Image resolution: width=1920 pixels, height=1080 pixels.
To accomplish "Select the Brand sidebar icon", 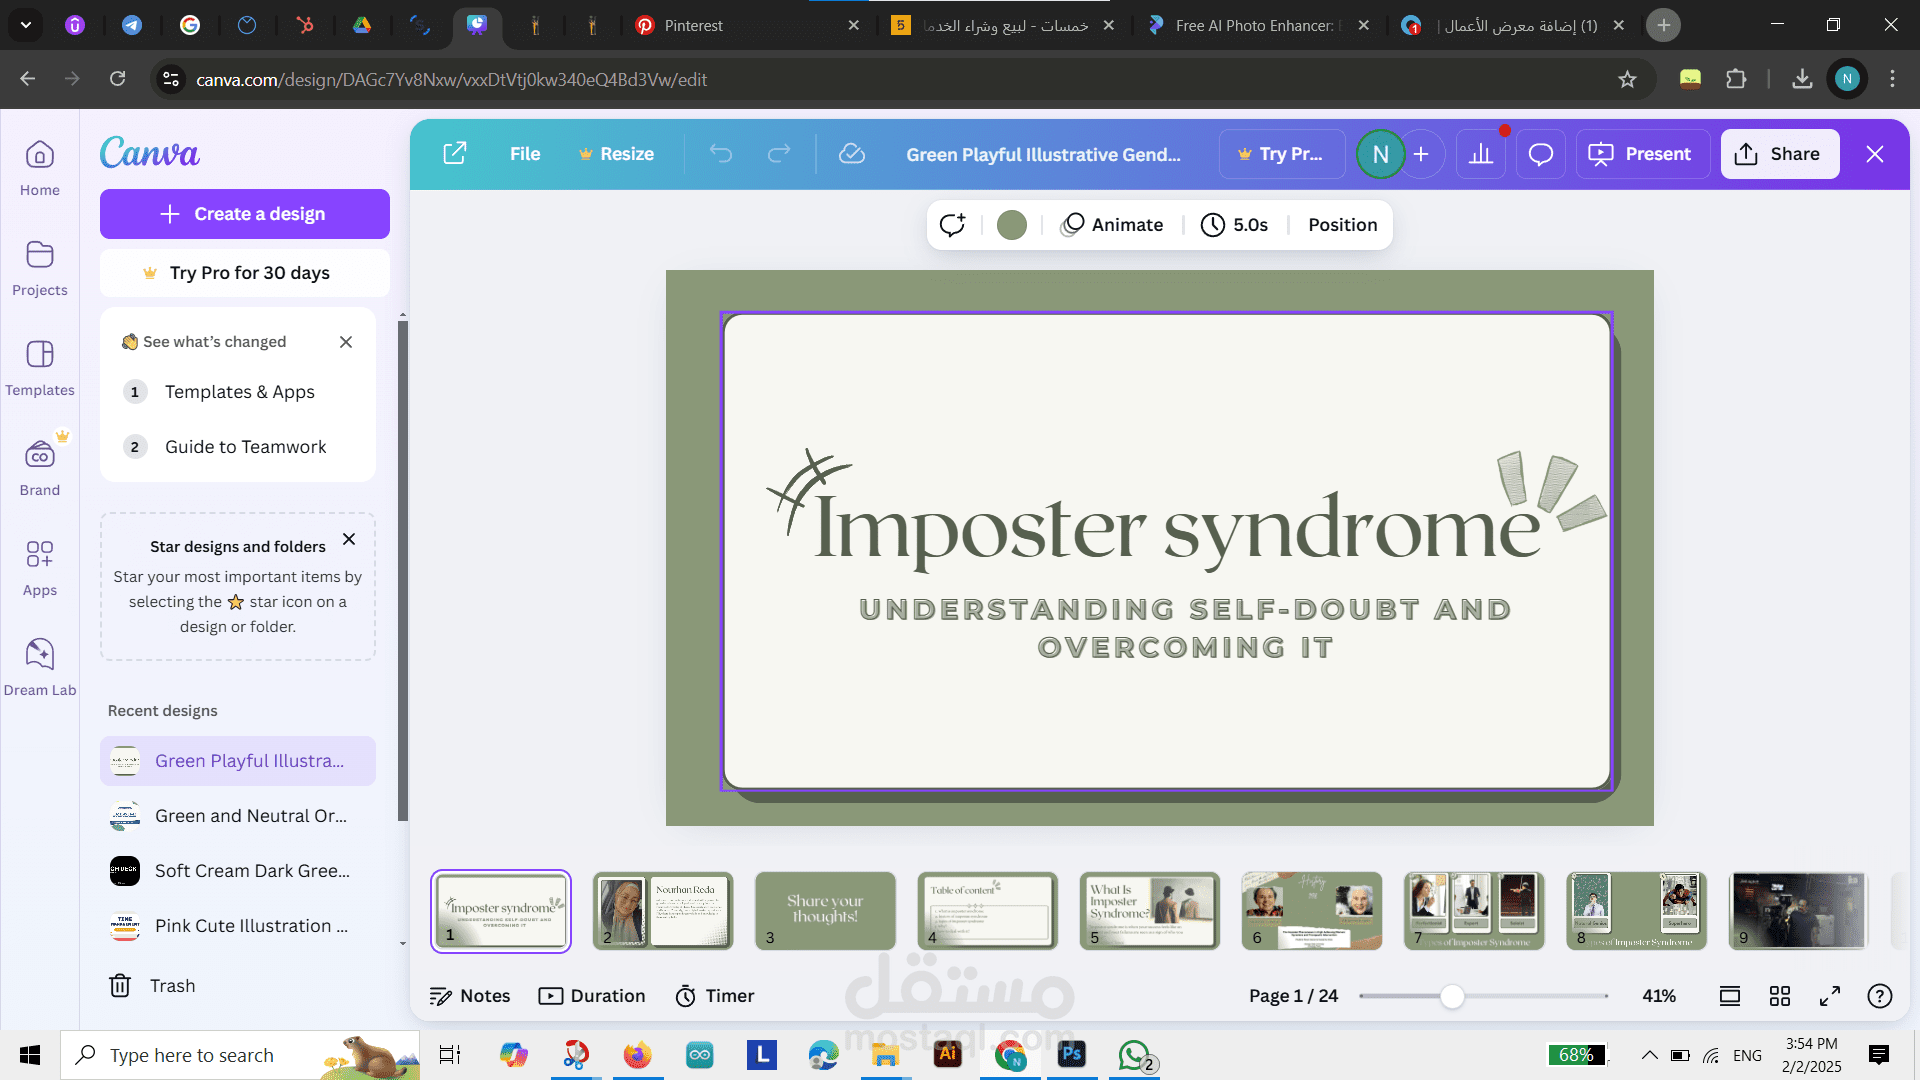I will (x=40, y=465).
